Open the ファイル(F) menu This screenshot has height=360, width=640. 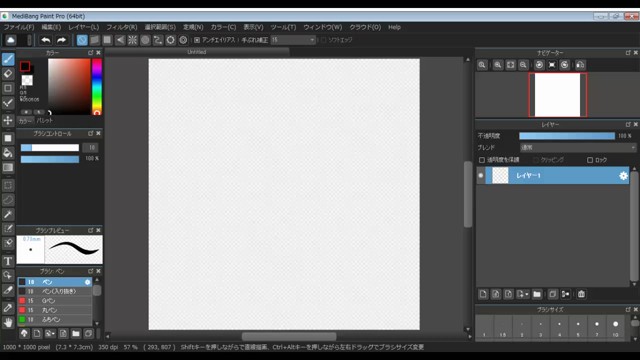[x=19, y=27]
